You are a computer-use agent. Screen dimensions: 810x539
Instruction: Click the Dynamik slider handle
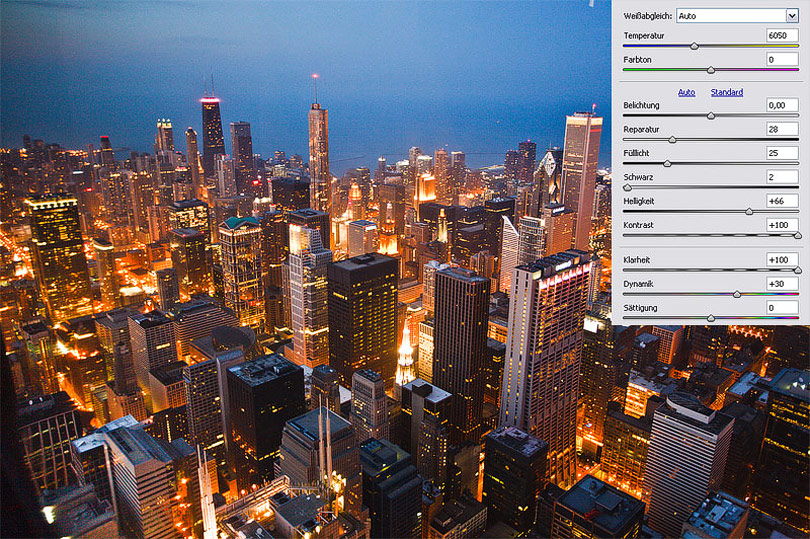(737, 295)
